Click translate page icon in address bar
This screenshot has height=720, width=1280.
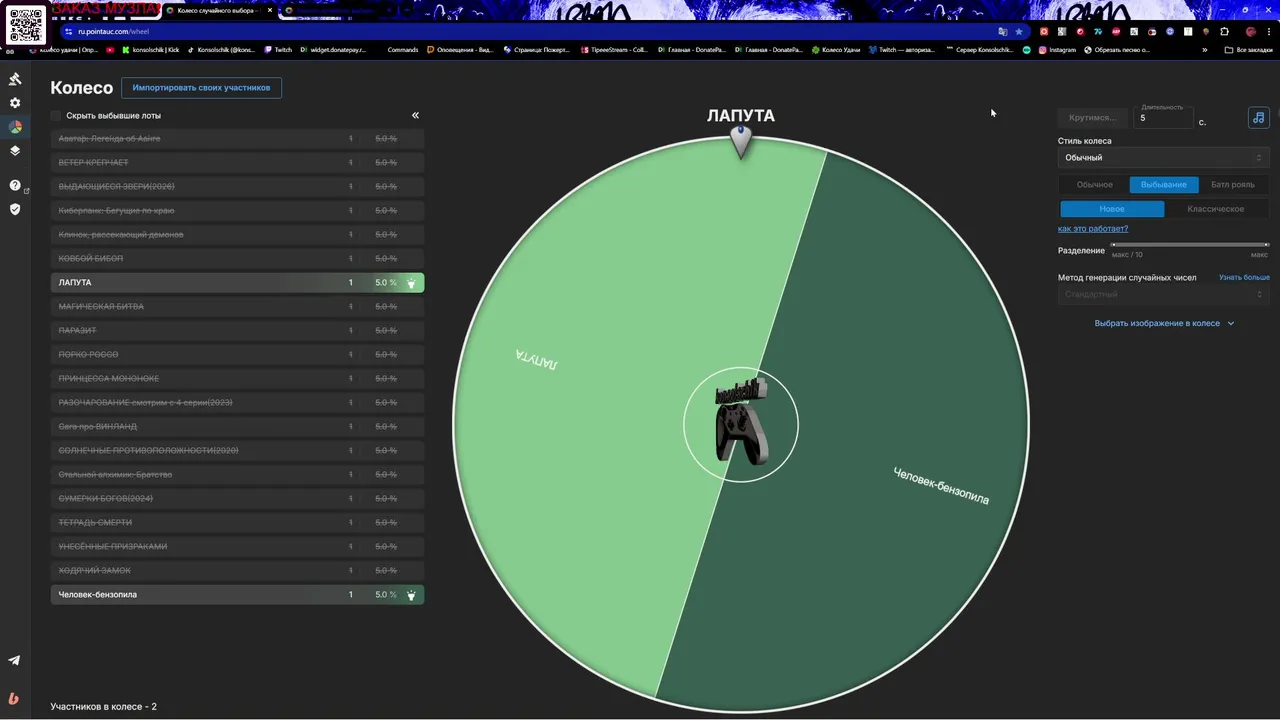click(1003, 31)
